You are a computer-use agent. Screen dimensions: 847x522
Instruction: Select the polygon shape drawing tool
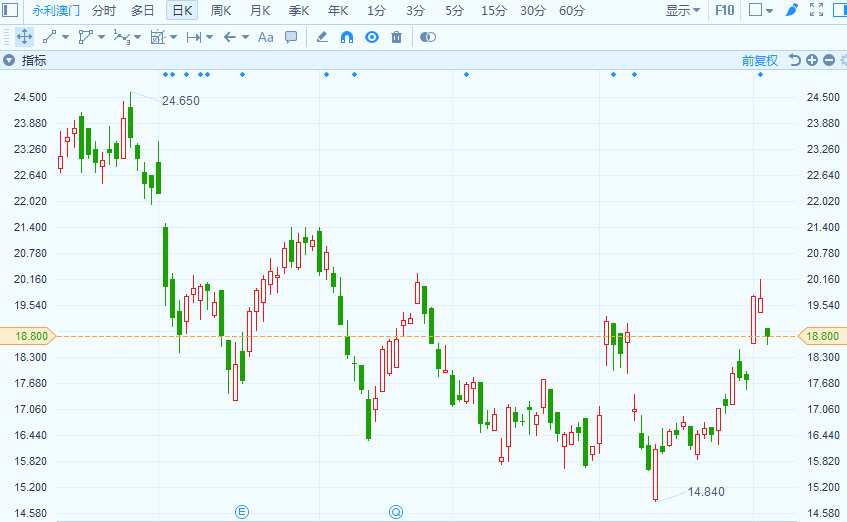point(85,37)
